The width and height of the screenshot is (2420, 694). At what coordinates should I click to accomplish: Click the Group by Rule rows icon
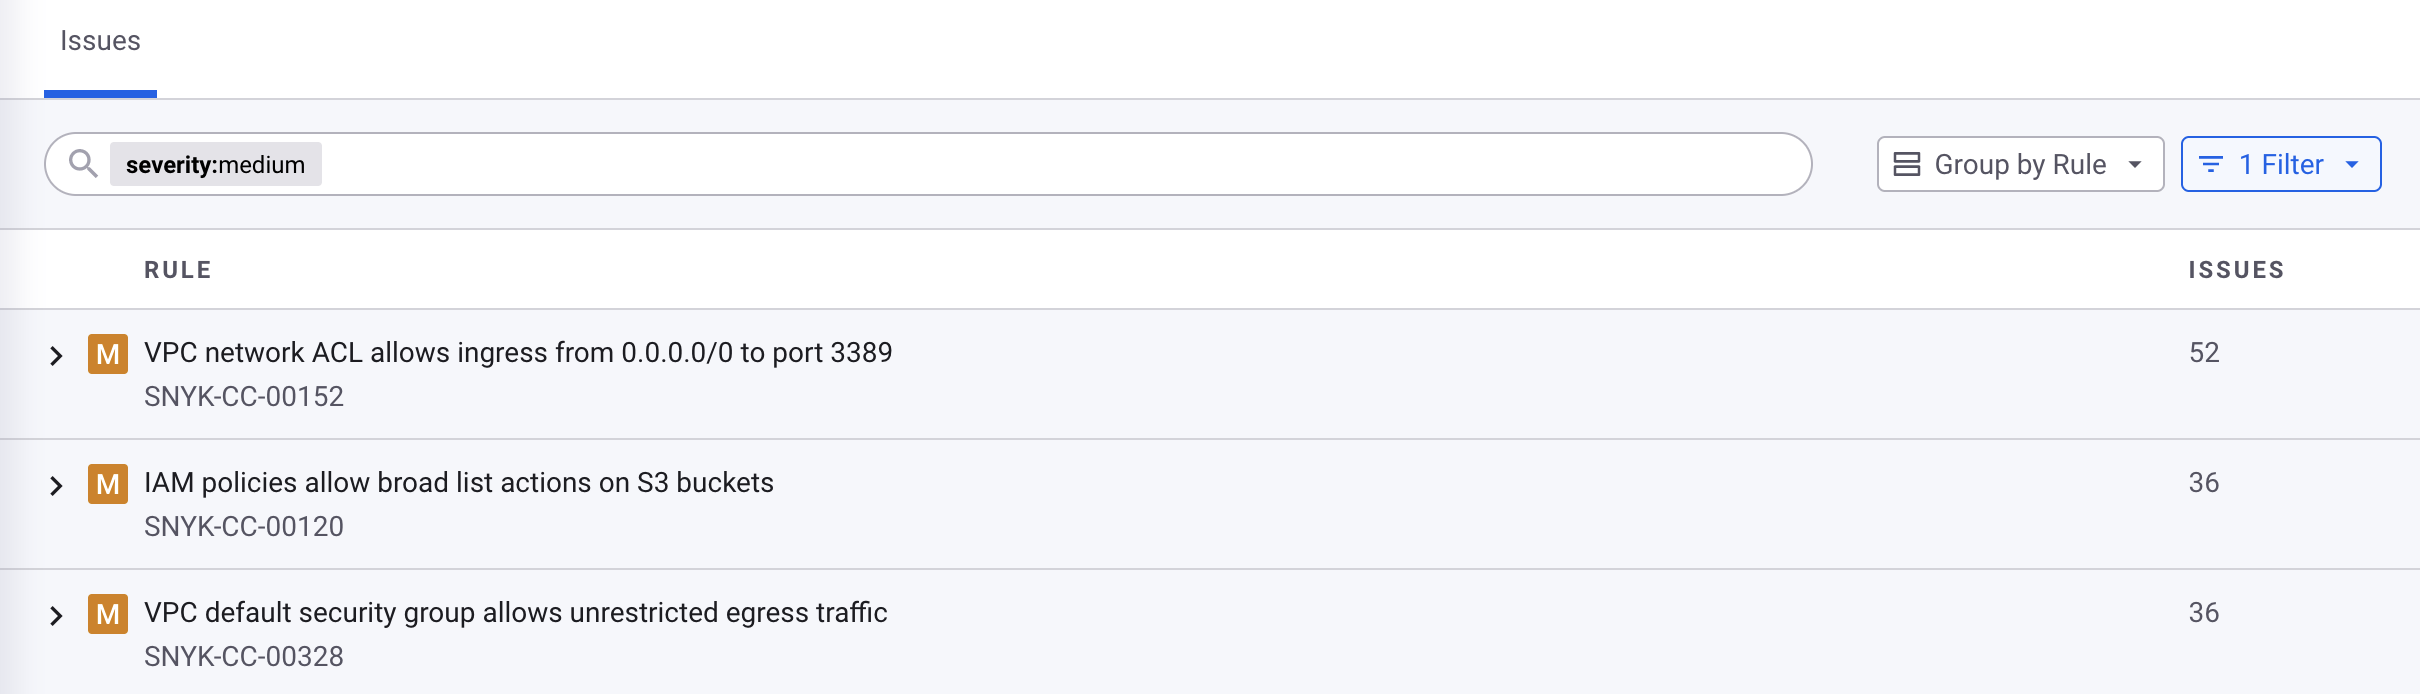click(1907, 165)
